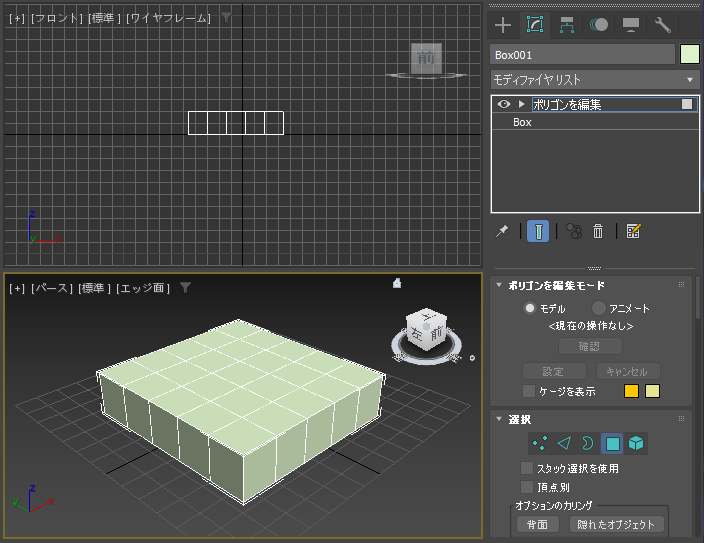Screen dimensions: 704x543
Task: Open the Hierarchy panel tab
Action: (x=567, y=25)
